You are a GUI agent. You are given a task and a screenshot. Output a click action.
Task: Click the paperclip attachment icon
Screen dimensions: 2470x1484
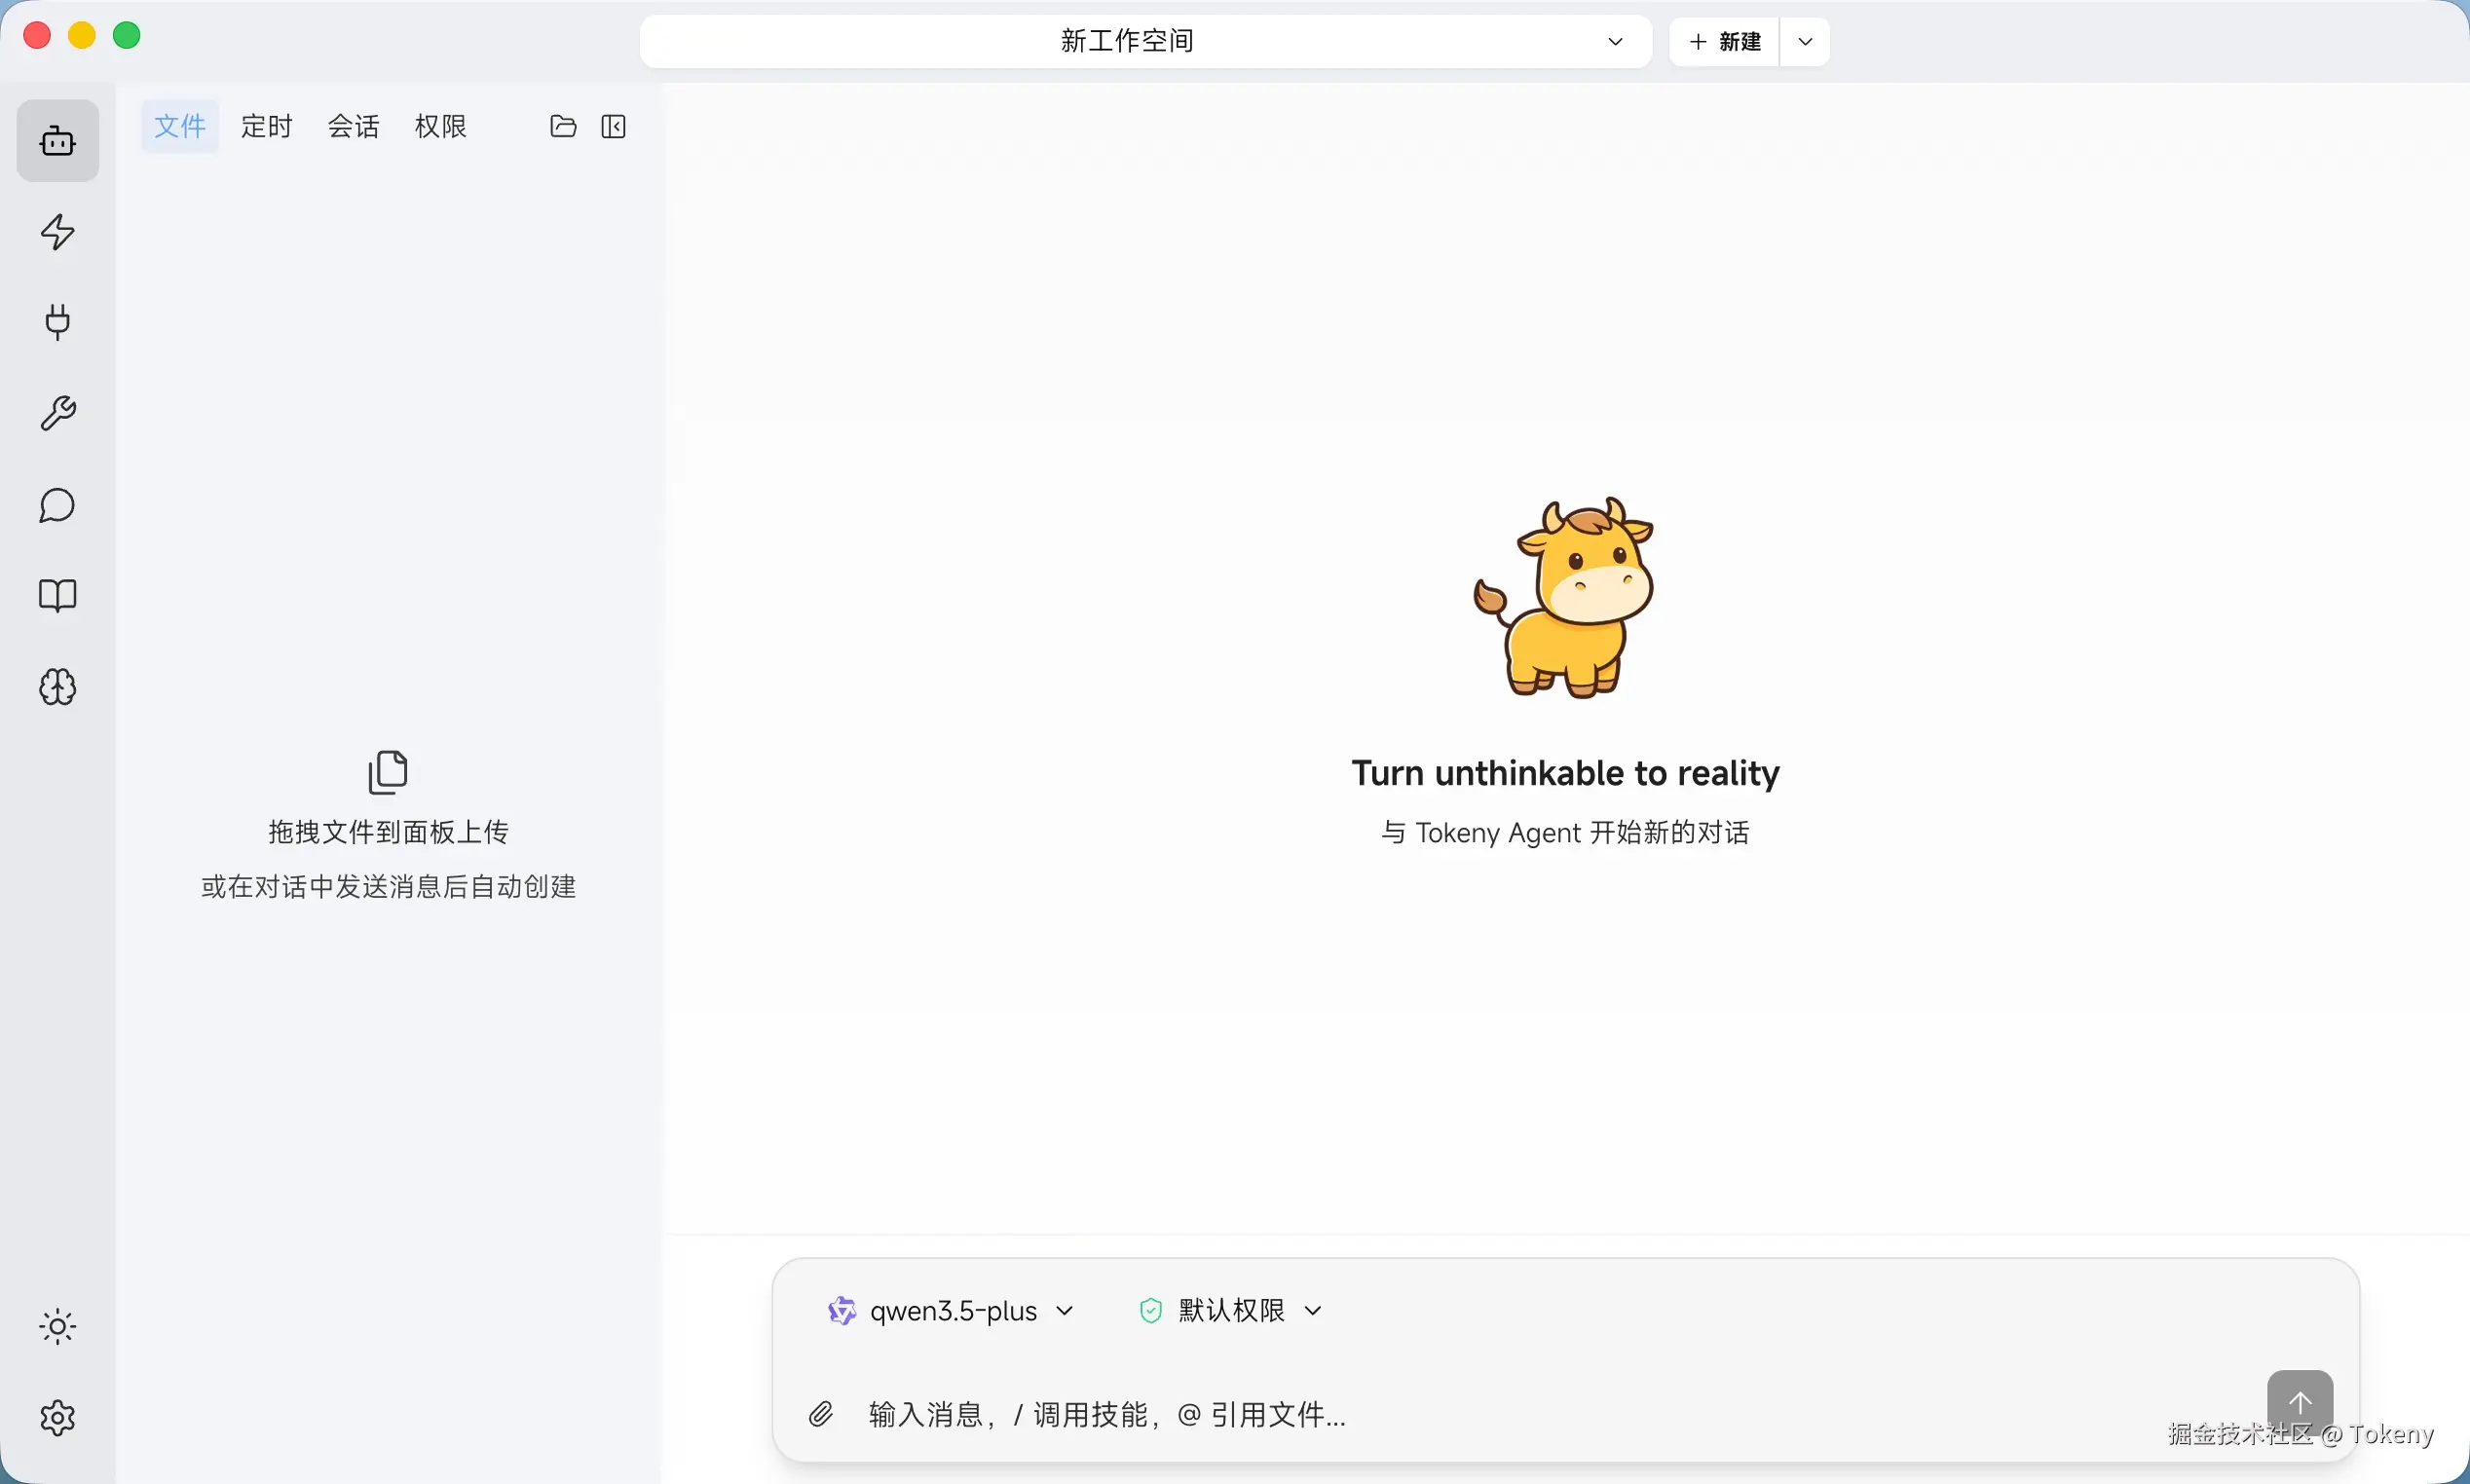[x=820, y=1413]
